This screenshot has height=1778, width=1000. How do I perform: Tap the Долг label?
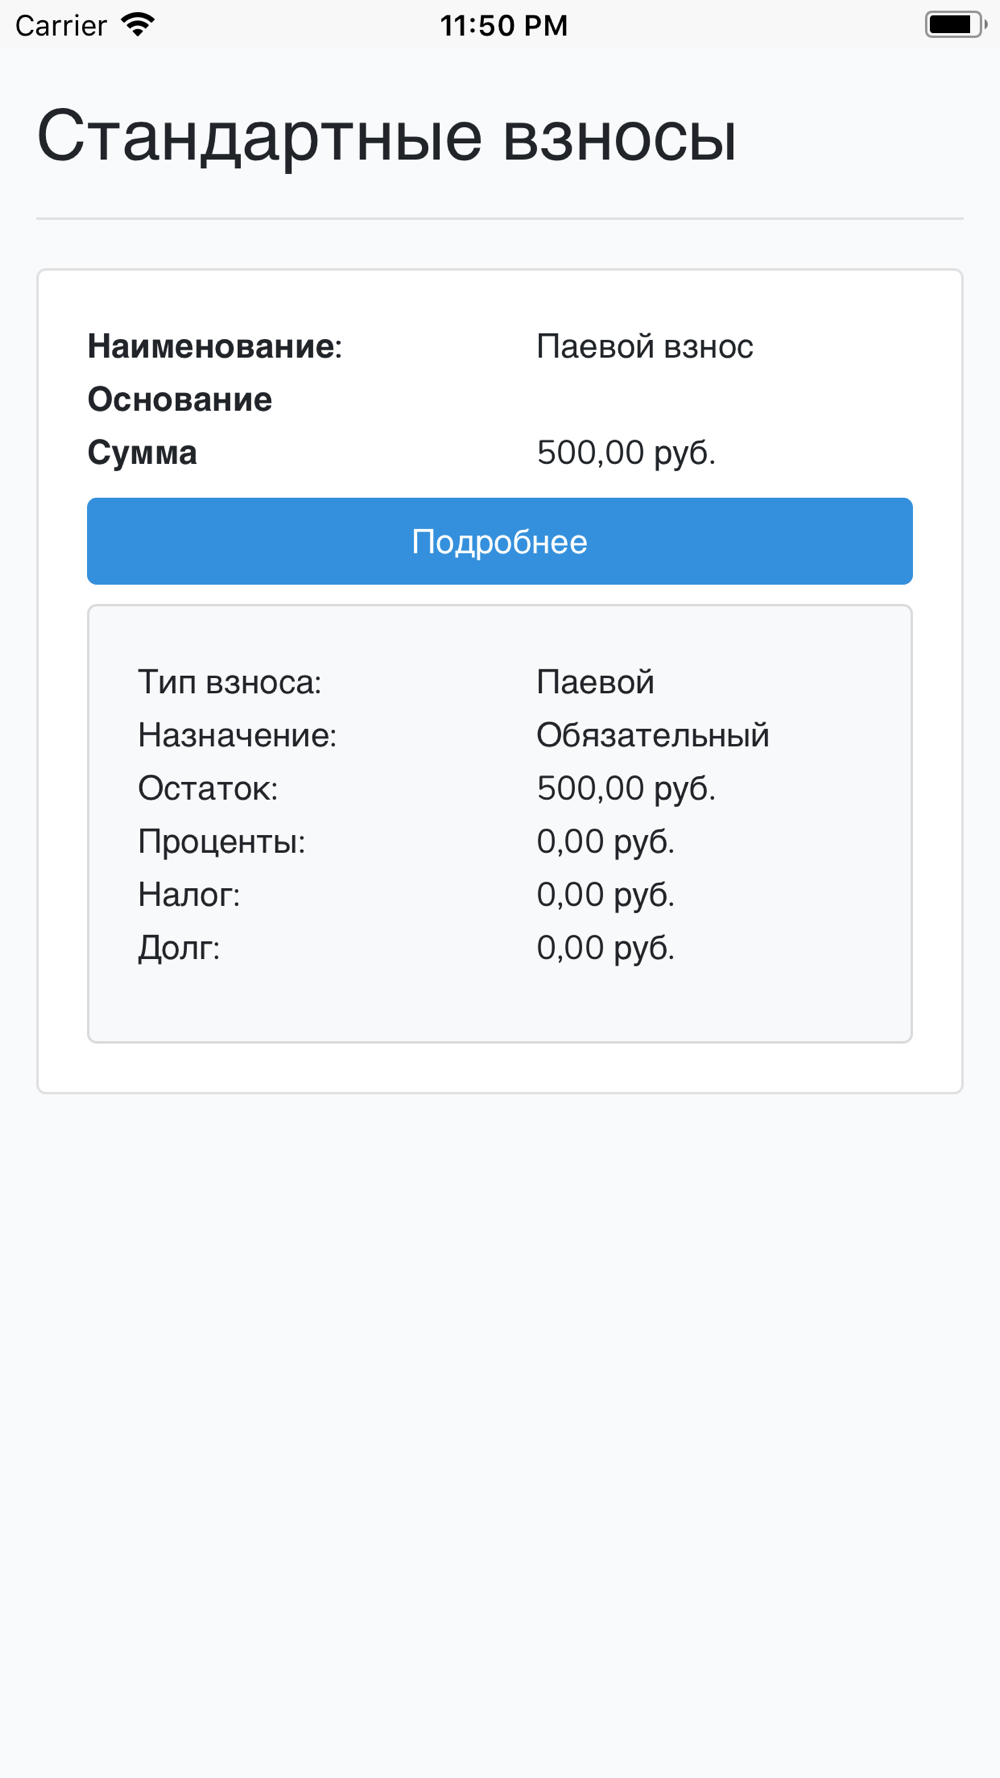coord(179,947)
